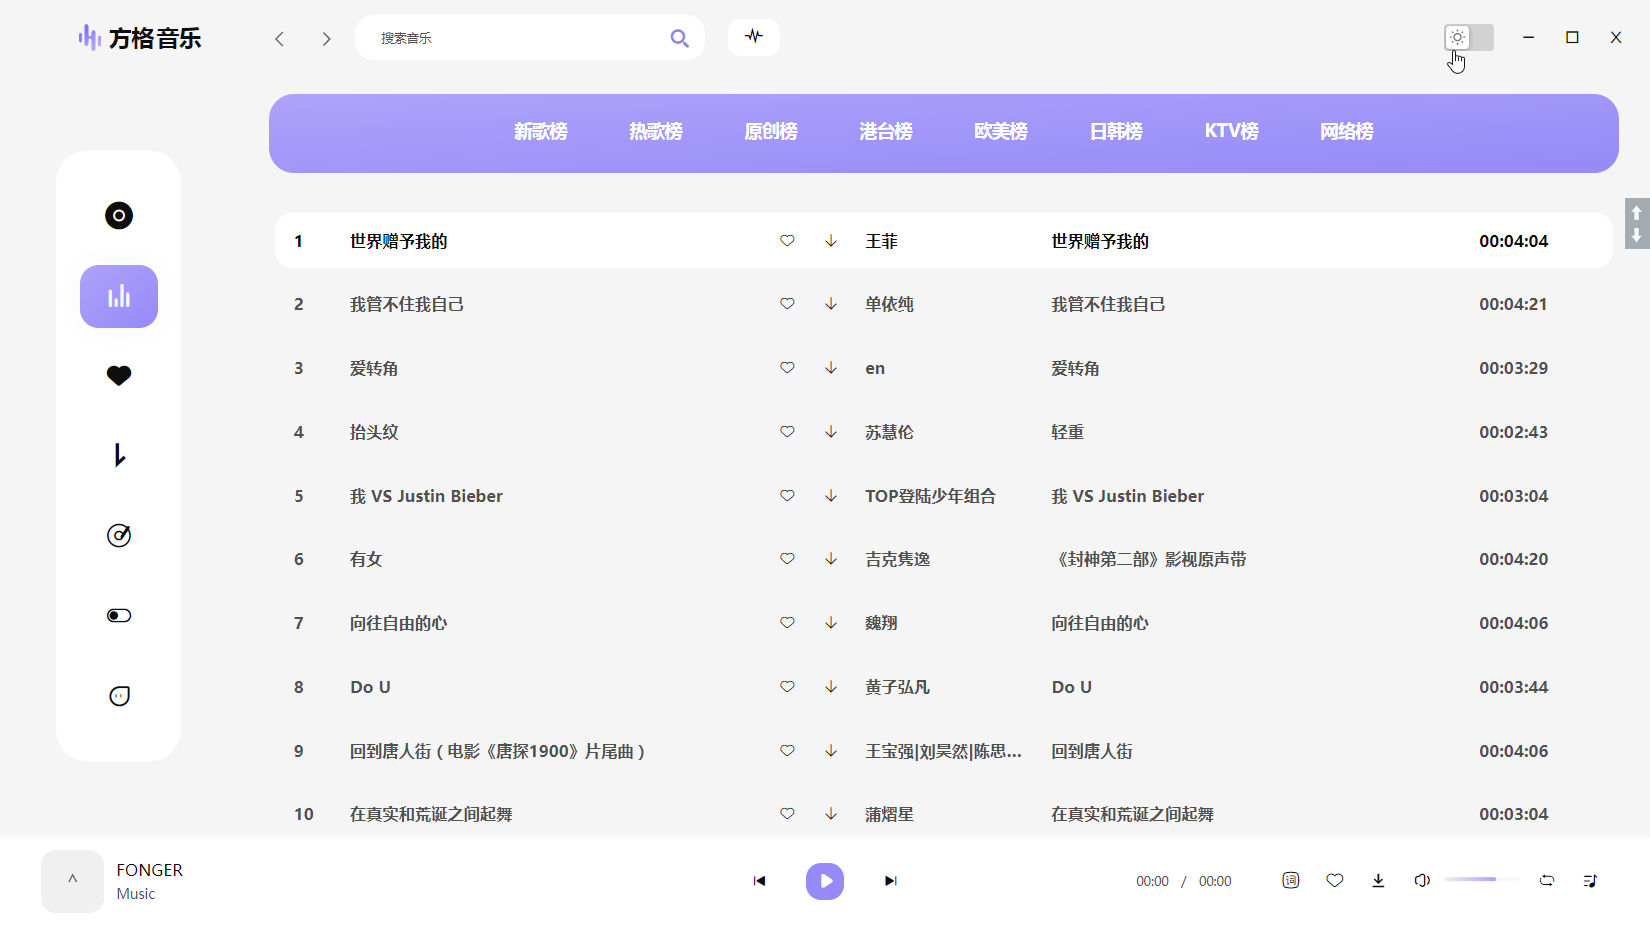Download the song 有女
This screenshot has height=925, width=1650.
tap(831, 559)
